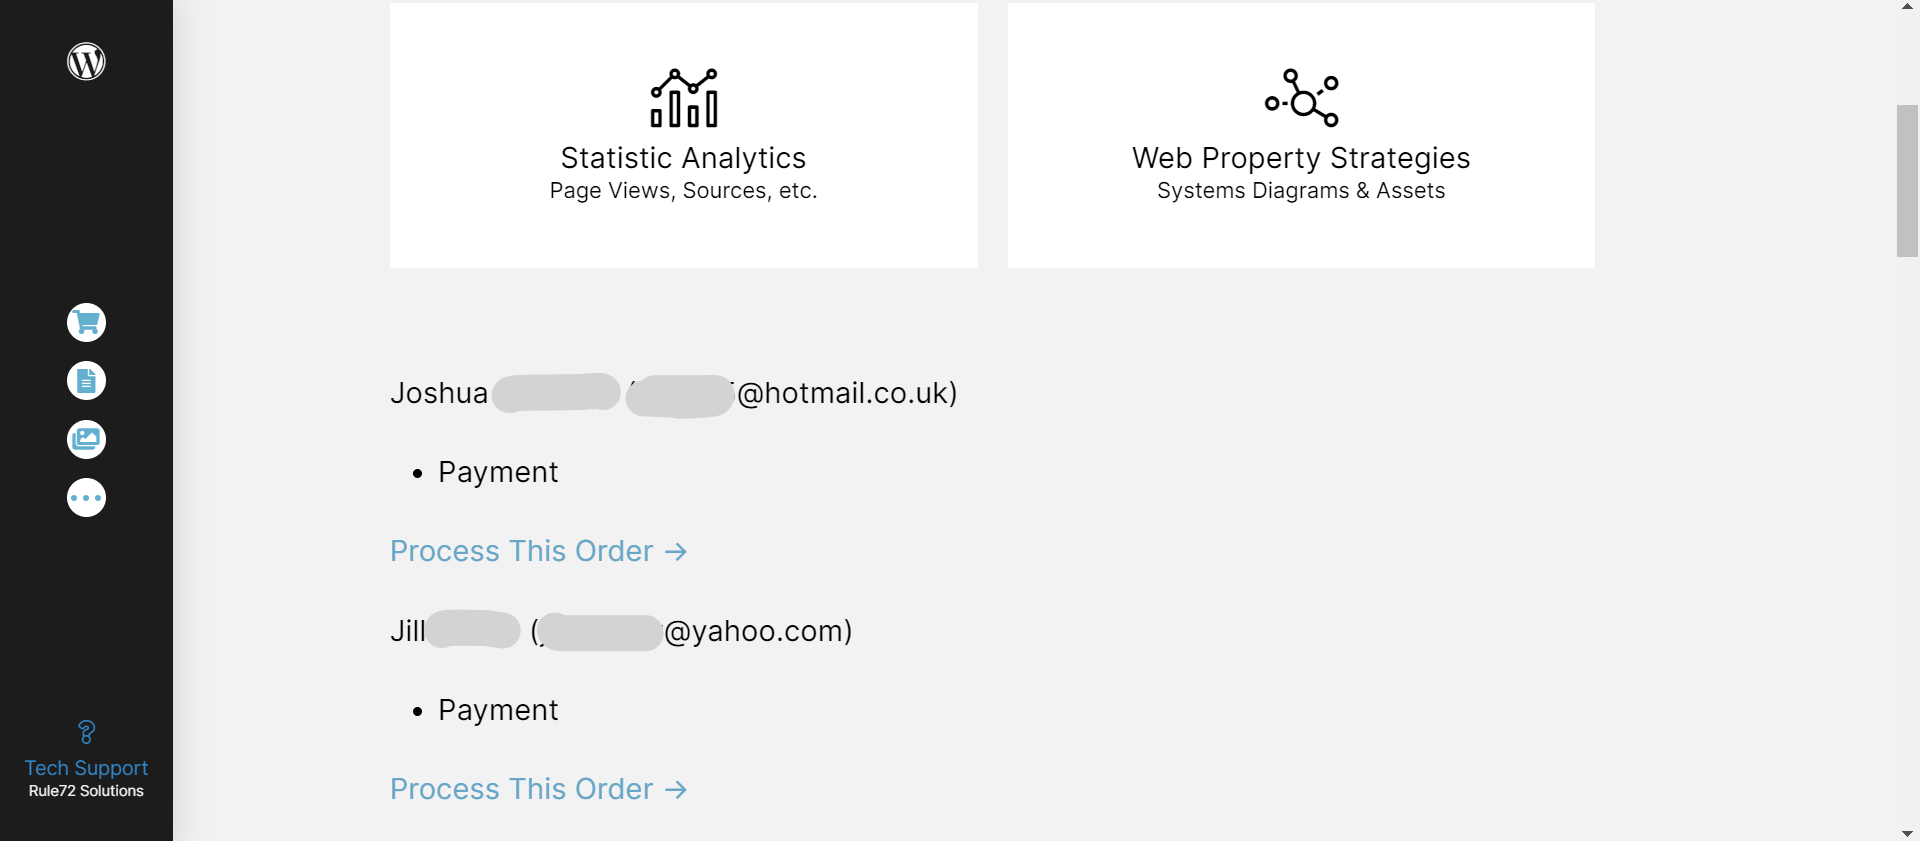Open the Statistic Analytics card title

(x=683, y=158)
